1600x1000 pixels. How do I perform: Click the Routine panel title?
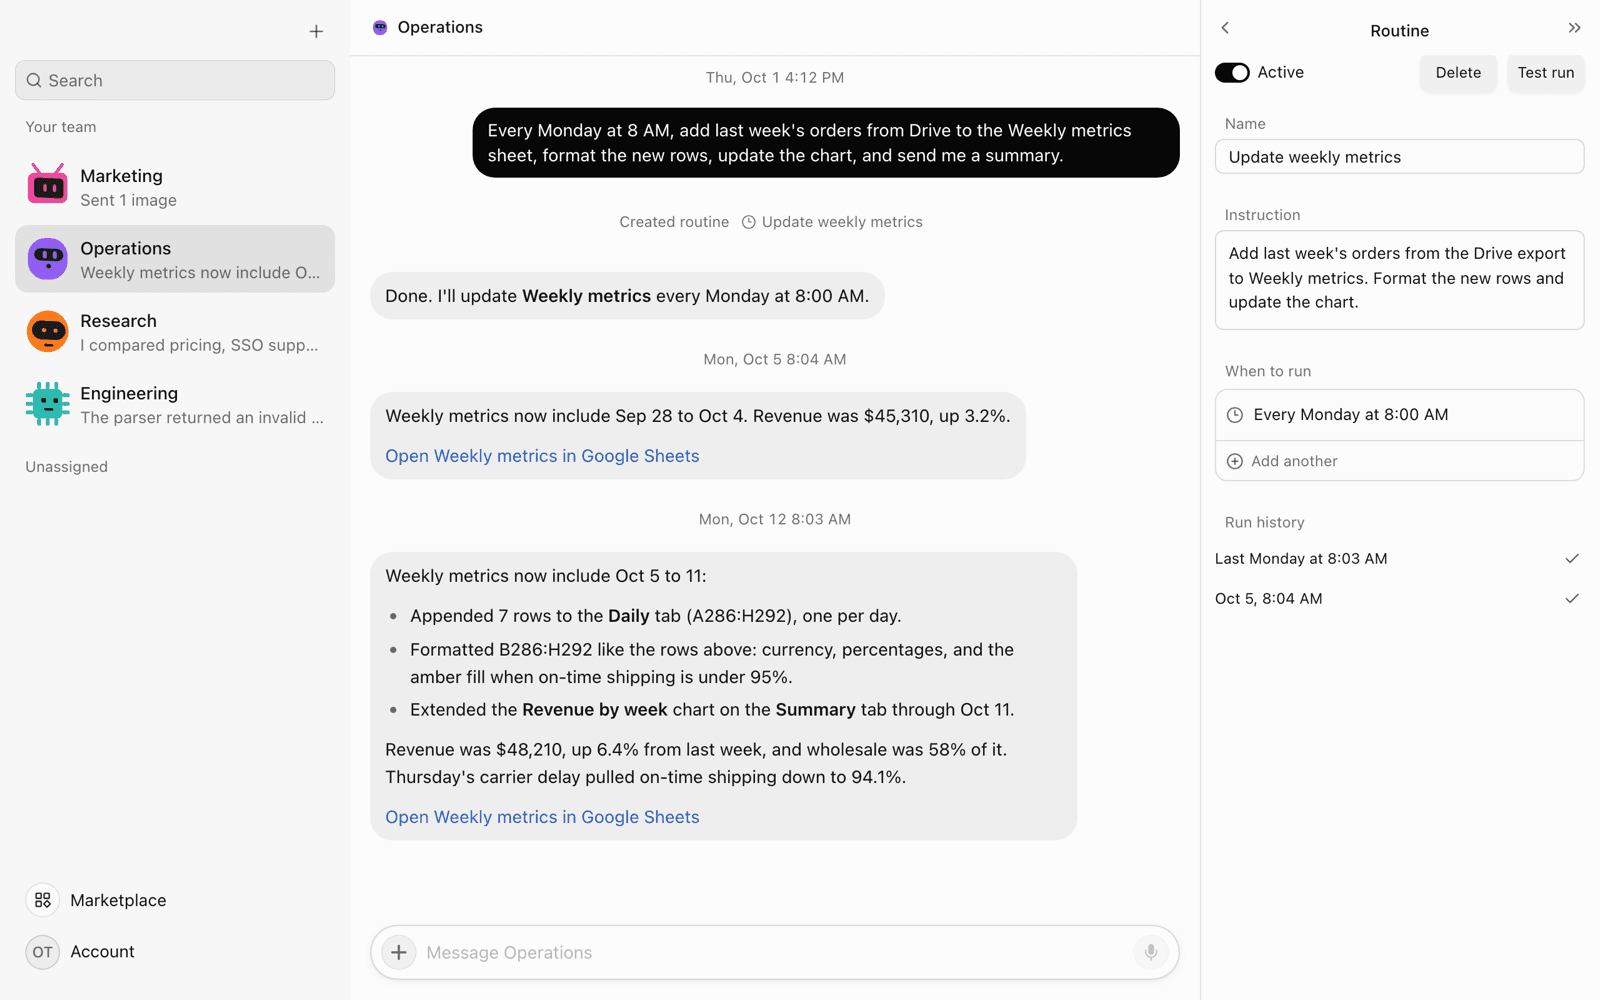click(x=1399, y=31)
